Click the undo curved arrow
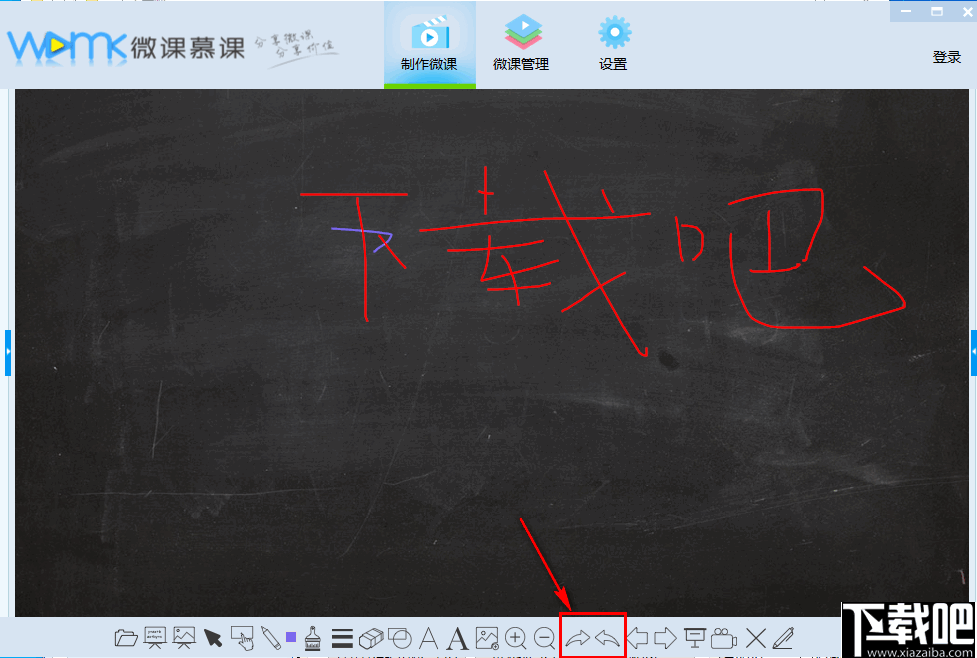 pos(608,638)
